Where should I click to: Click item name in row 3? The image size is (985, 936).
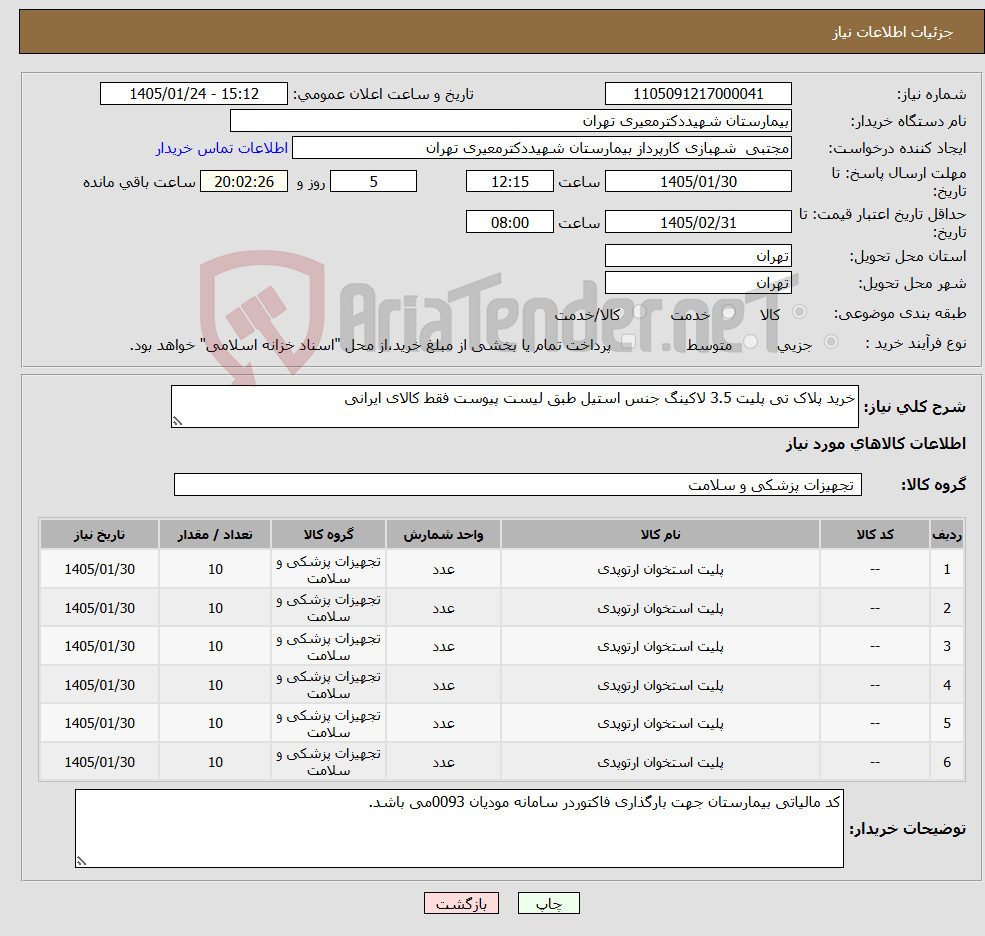660,646
